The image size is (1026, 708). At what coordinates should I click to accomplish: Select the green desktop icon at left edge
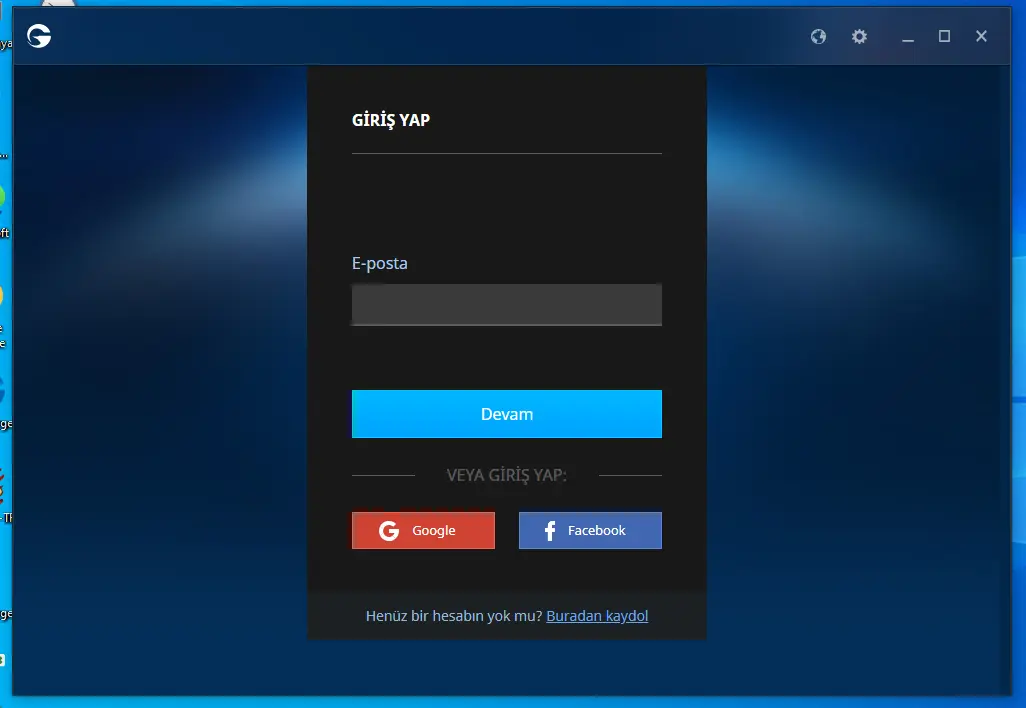point(3,198)
